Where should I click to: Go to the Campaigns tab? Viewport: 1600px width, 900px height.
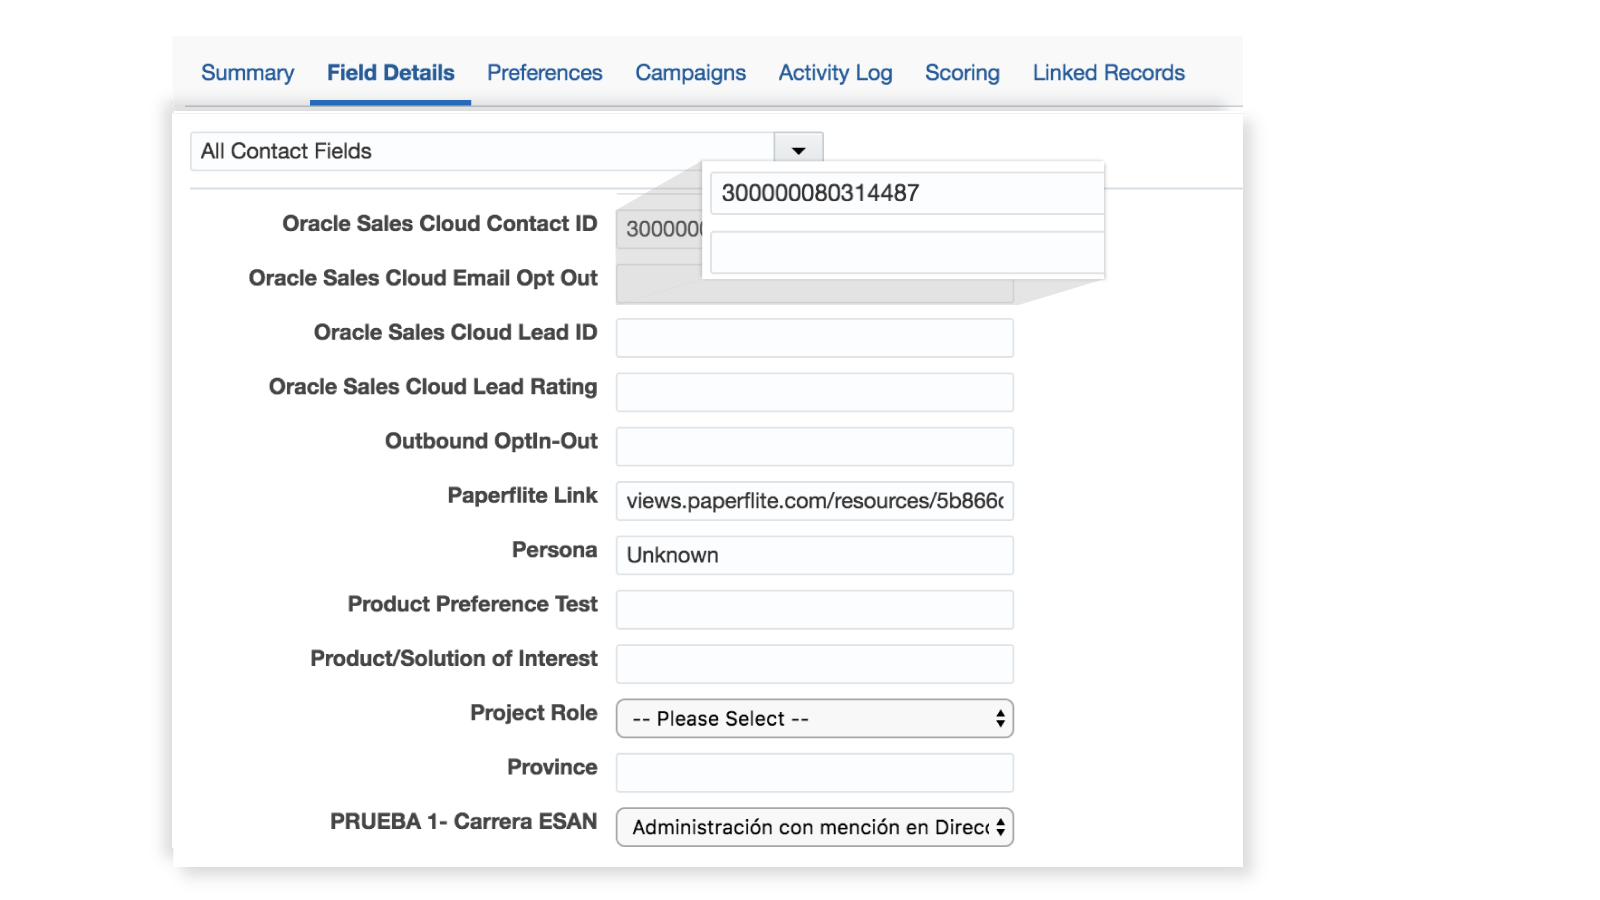pos(690,73)
